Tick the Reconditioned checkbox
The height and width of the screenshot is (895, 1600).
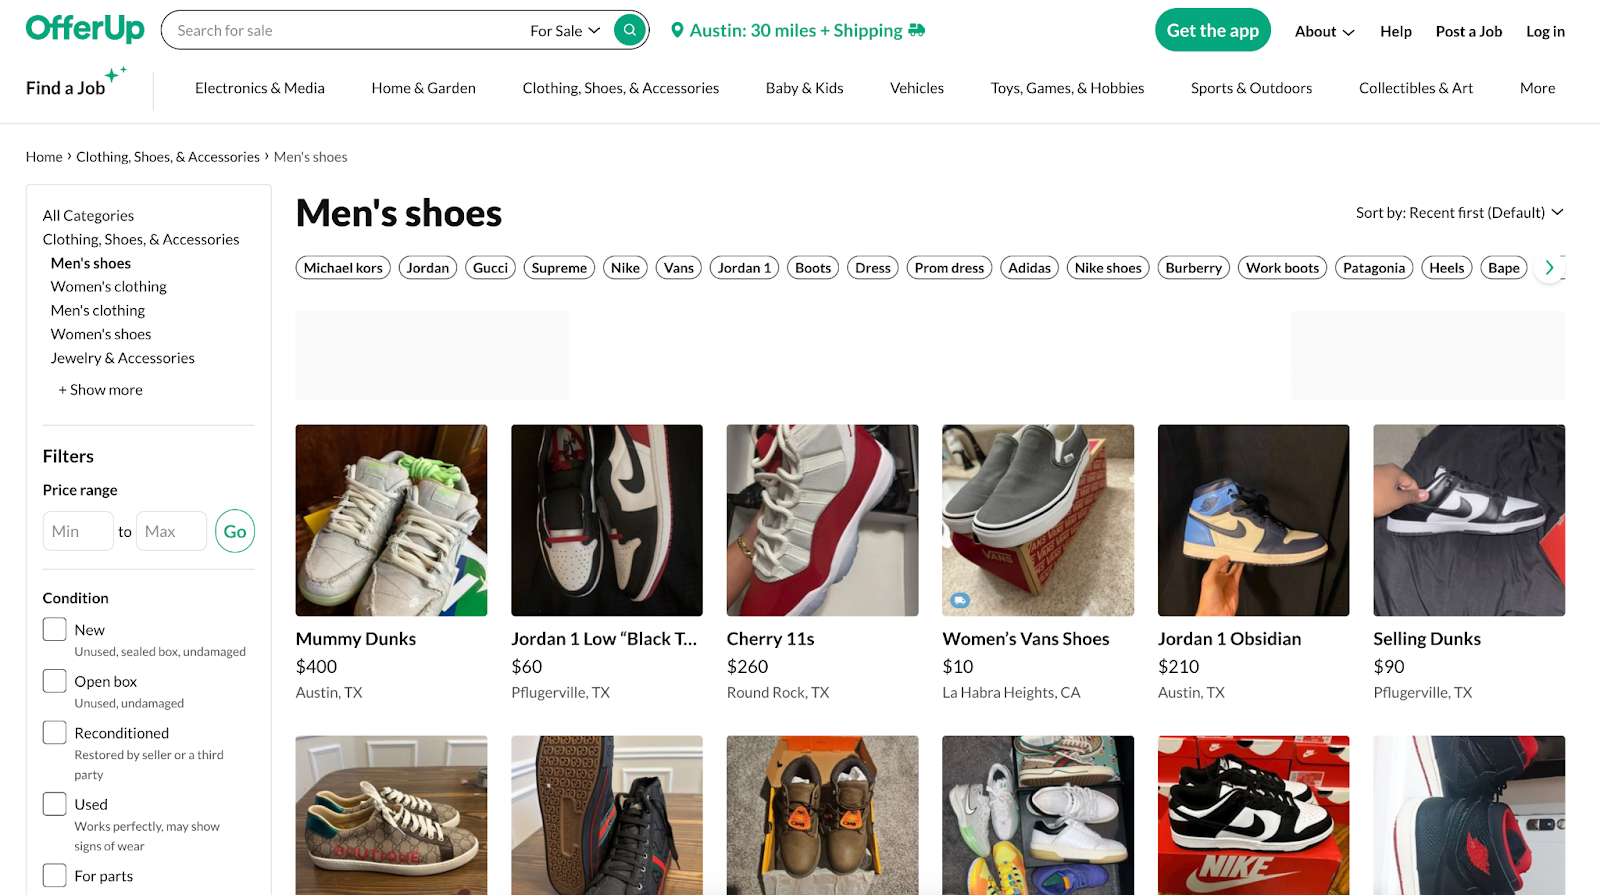[x=55, y=732]
